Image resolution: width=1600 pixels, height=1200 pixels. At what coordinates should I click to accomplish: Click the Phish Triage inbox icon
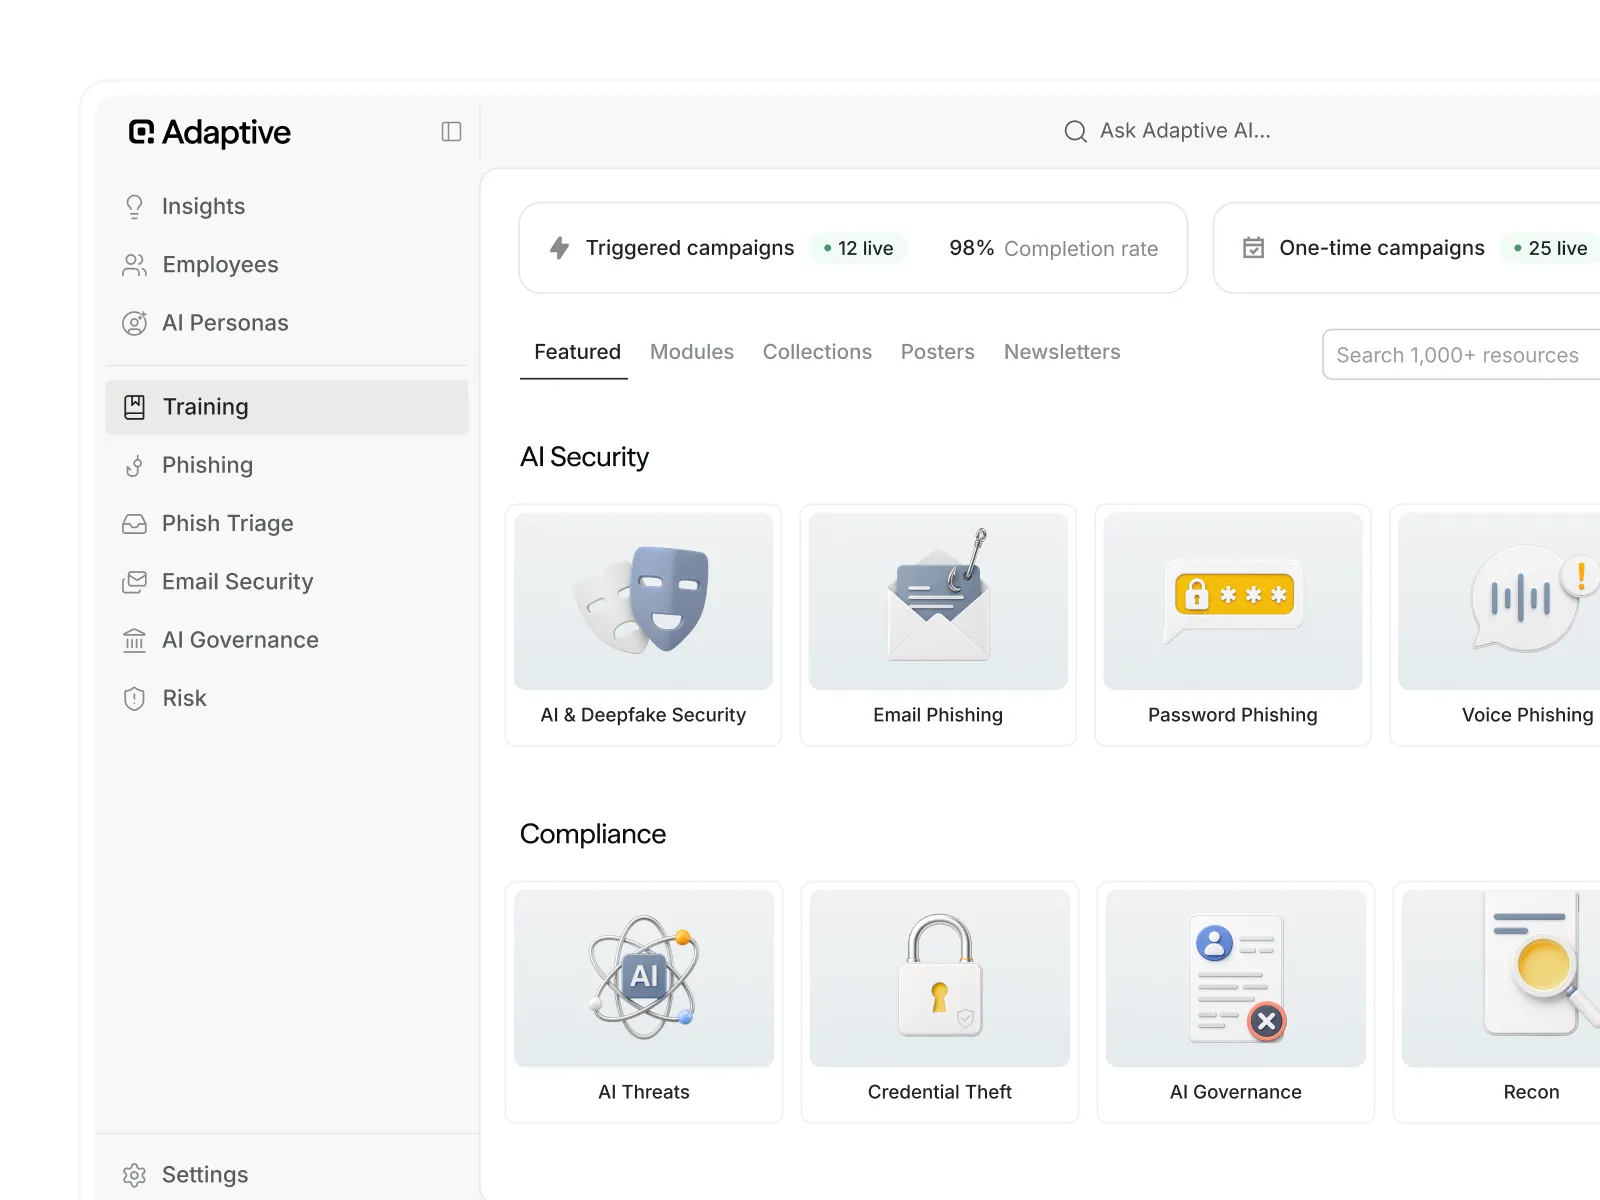[x=134, y=524]
